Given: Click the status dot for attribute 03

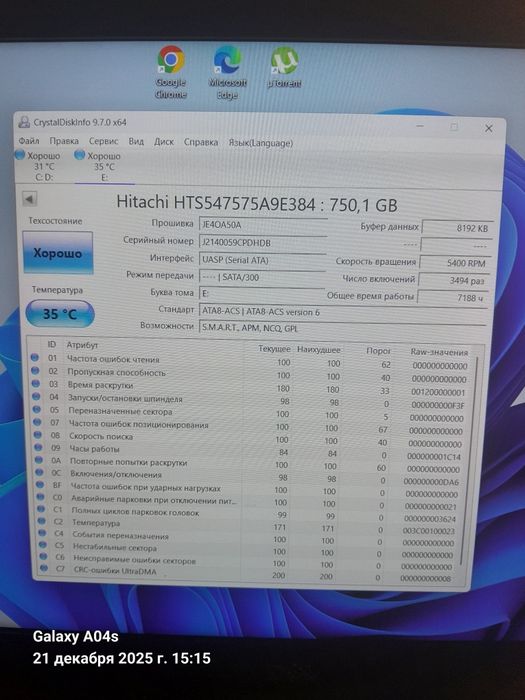Looking at the screenshot, I should (36, 383).
